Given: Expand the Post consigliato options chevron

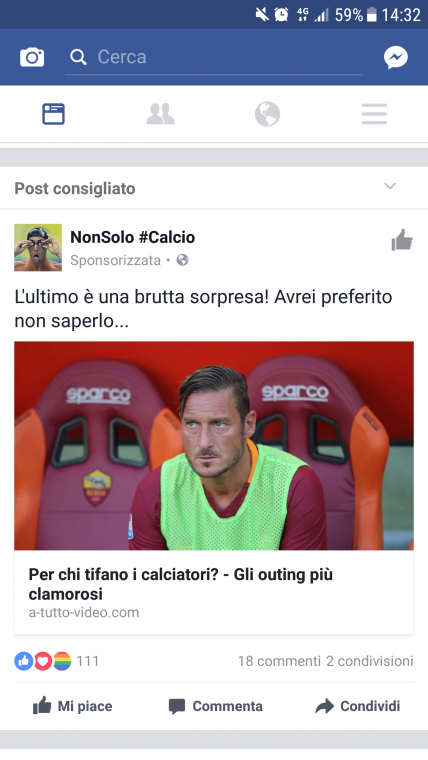Looking at the screenshot, I should point(390,187).
